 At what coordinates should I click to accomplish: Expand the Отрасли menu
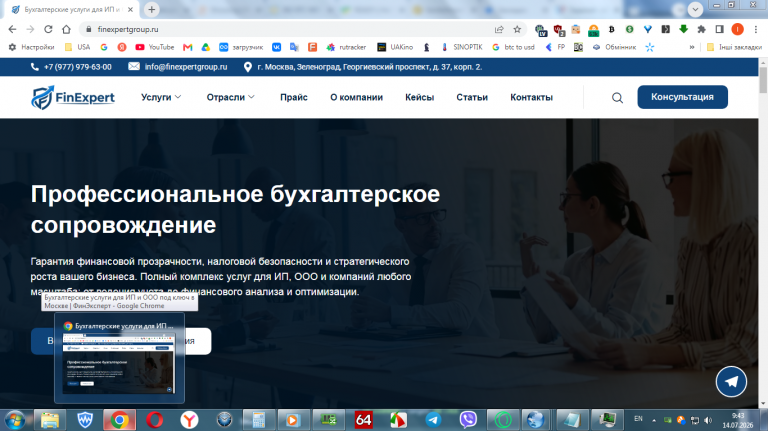(x=231, y=97)
